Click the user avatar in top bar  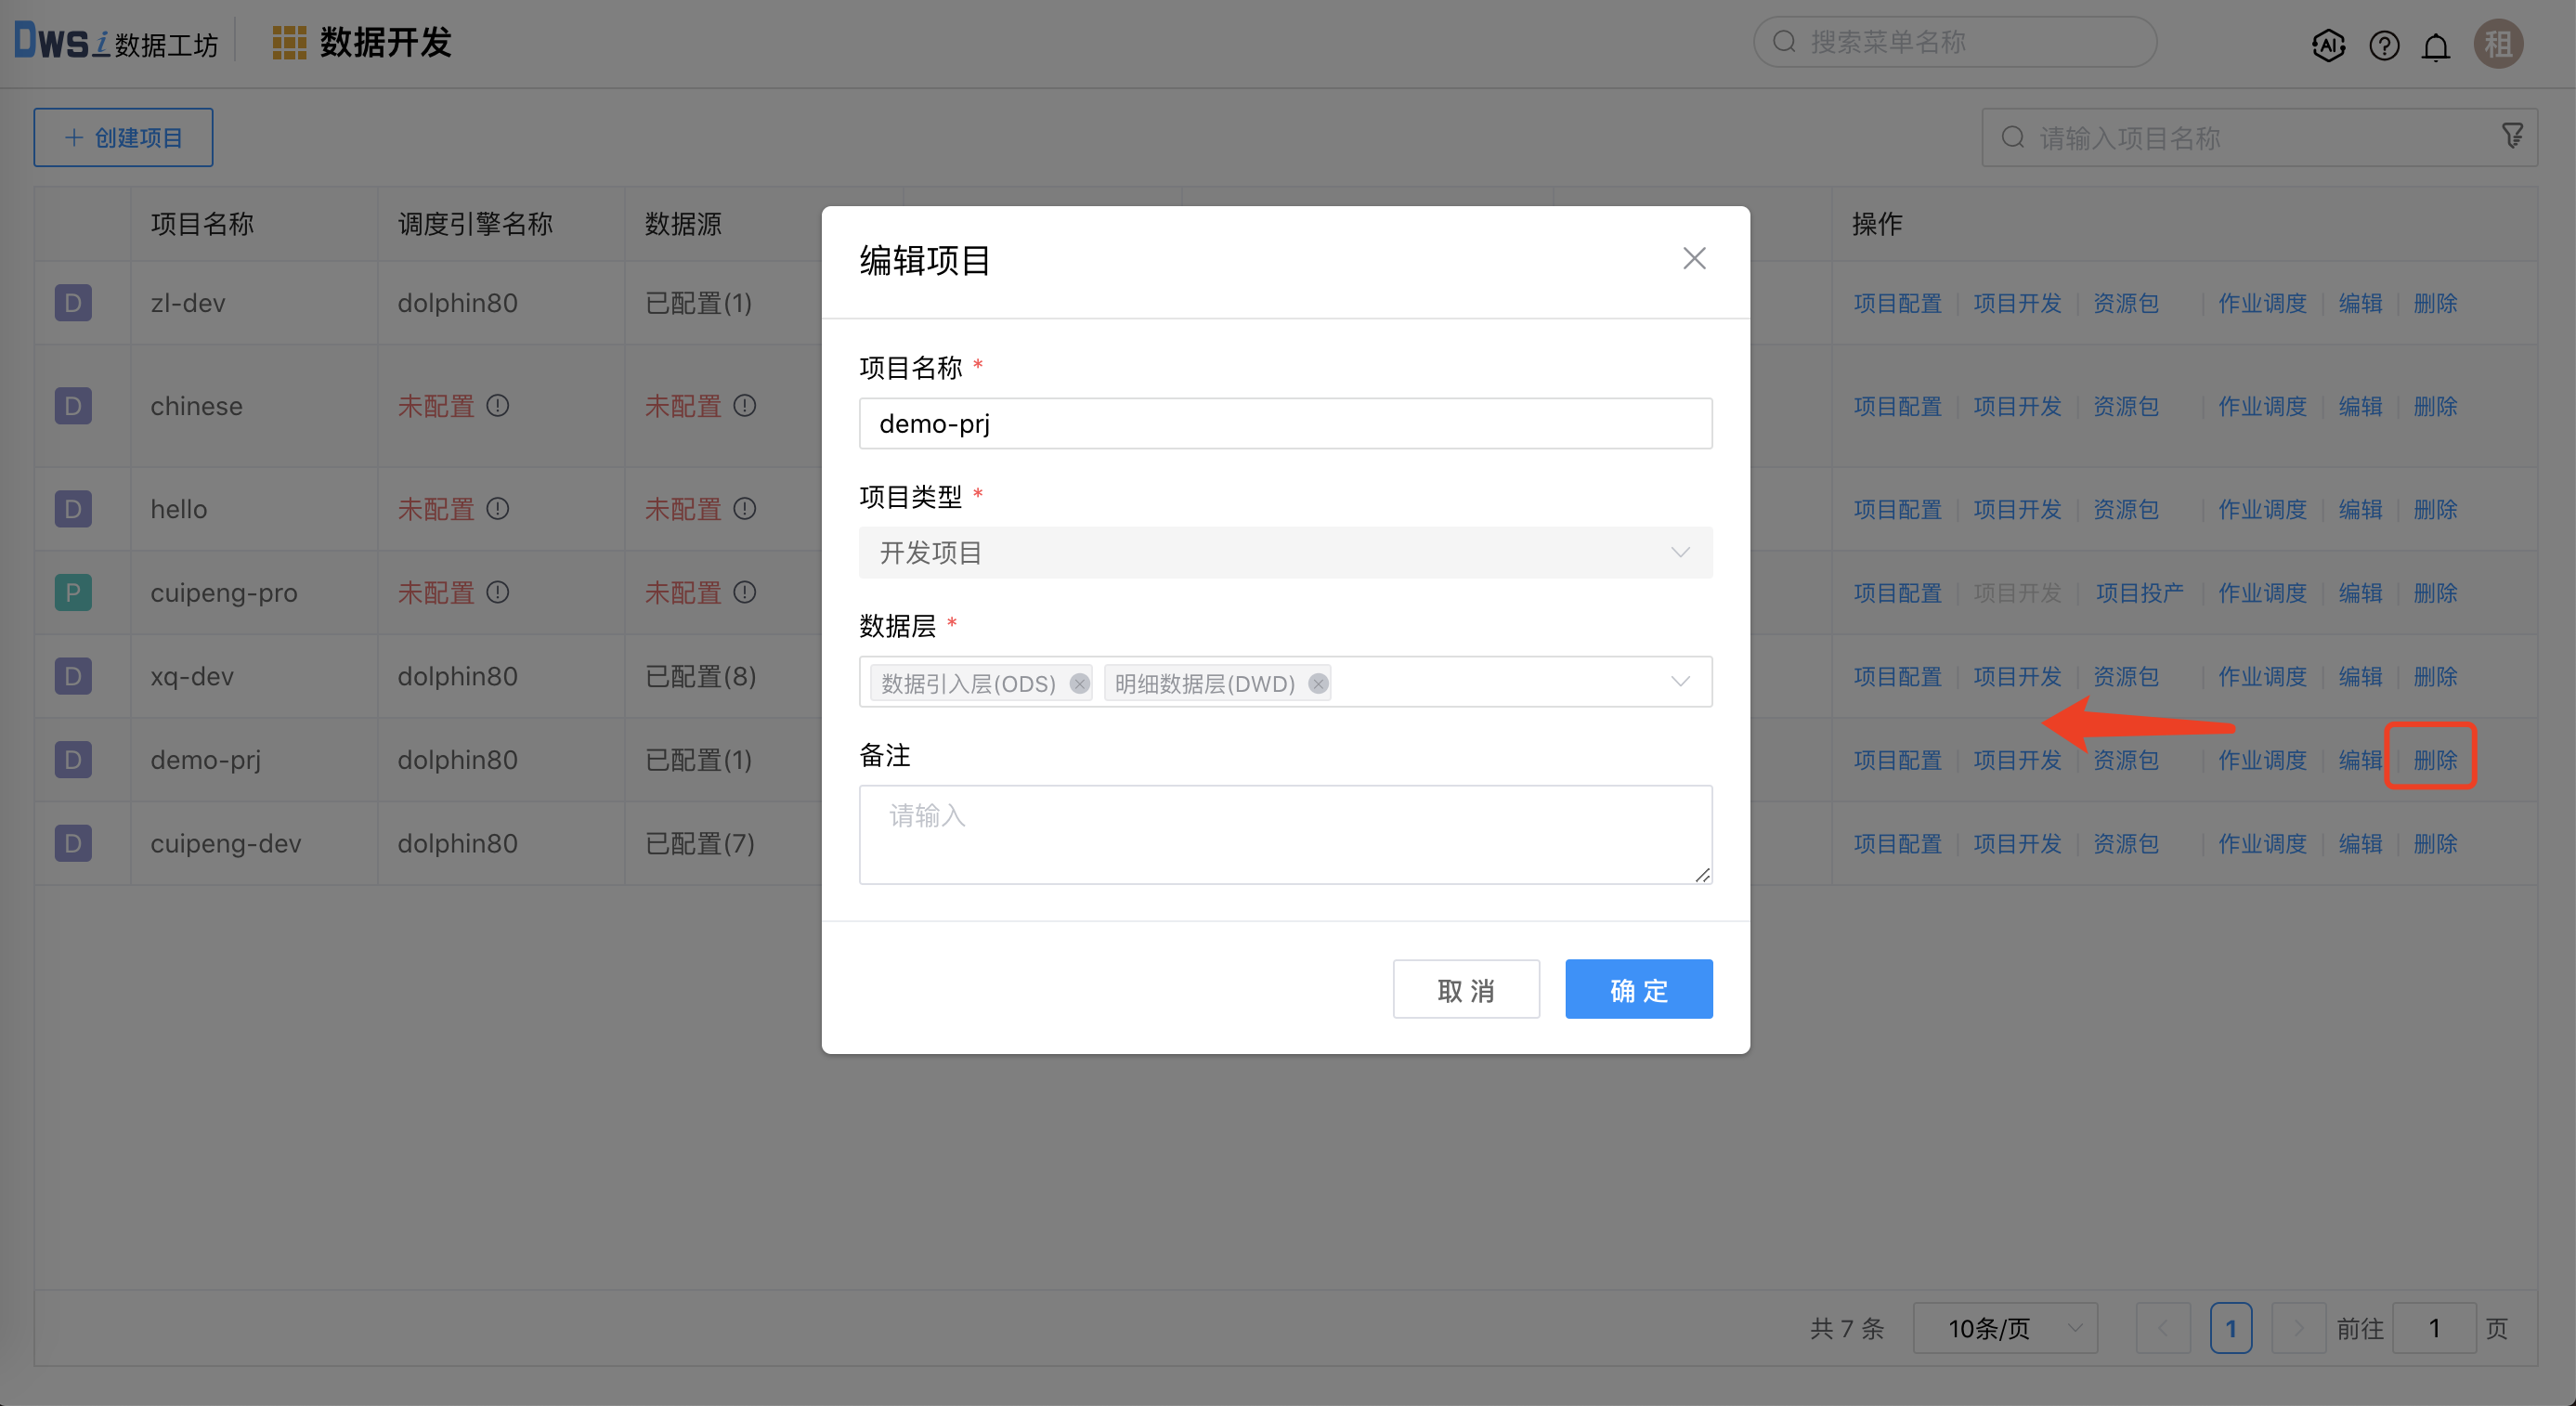[2497, 45]
